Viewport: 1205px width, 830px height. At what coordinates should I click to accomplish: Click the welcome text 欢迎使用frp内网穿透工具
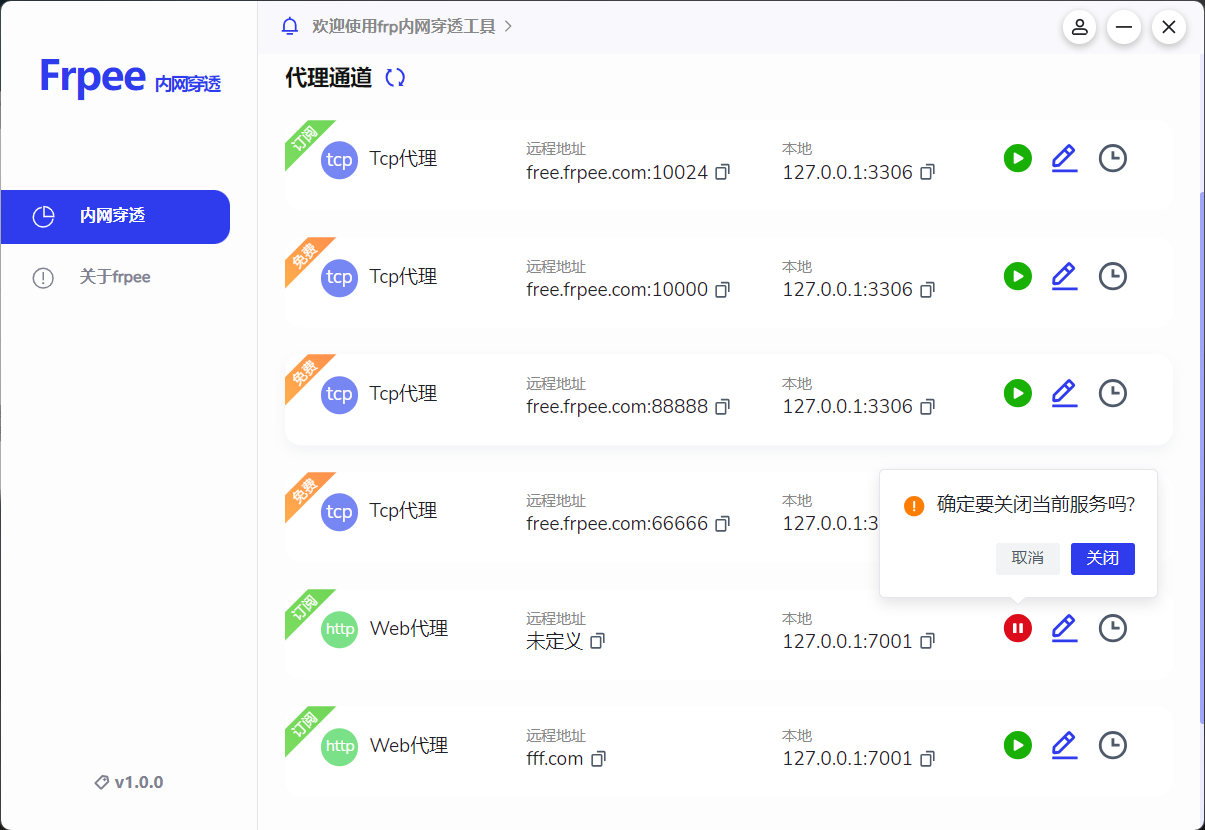click(x=404, y=26)
